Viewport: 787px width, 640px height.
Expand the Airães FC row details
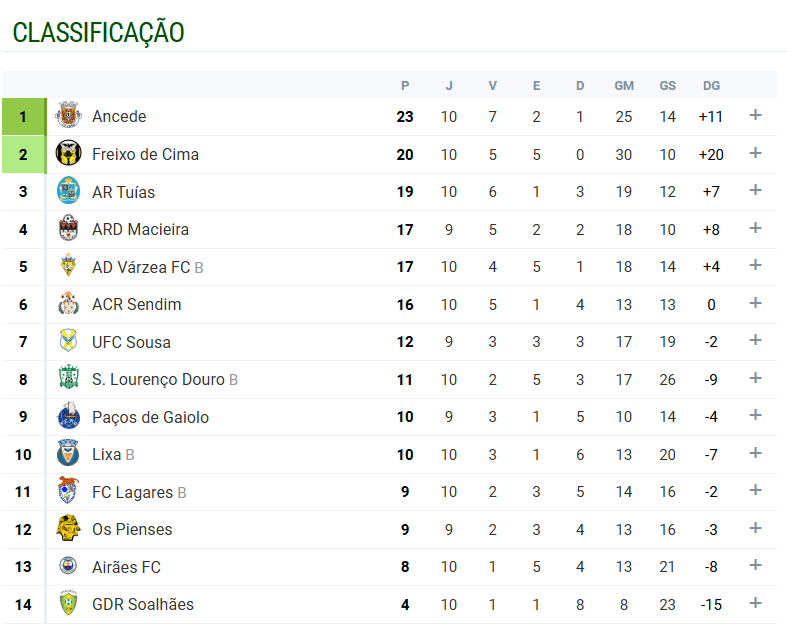pyautogui.click(x=755, y=566)
